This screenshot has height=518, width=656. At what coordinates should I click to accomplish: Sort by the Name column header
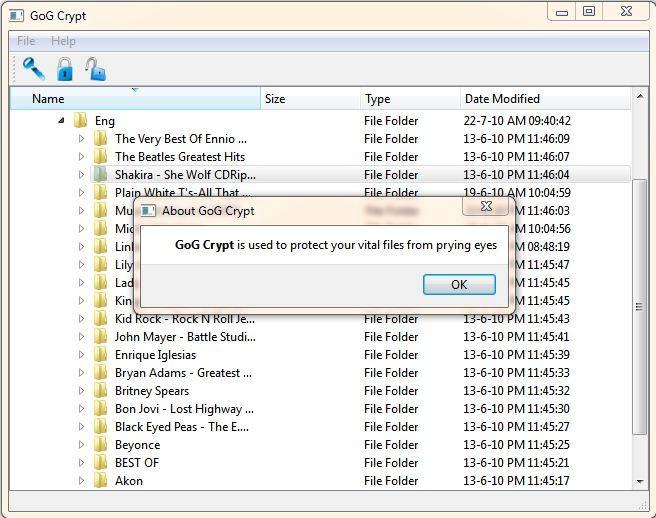coord(48,99)
